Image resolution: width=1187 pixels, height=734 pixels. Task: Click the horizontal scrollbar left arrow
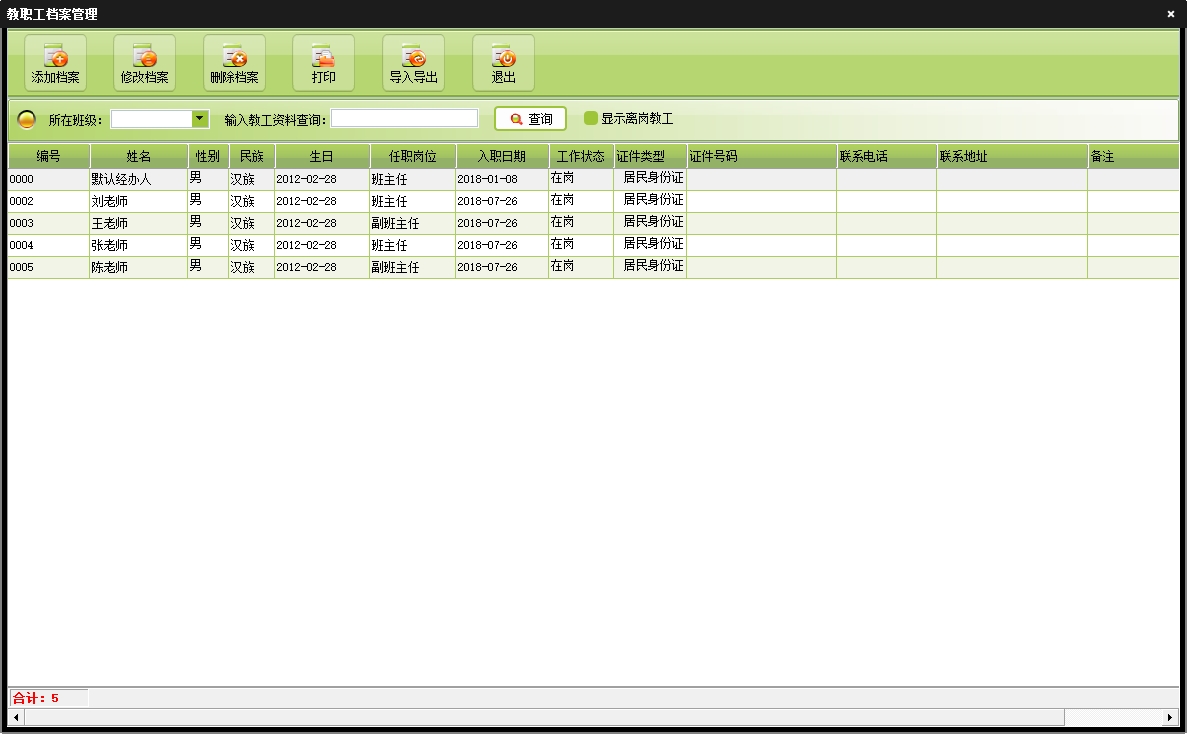pos(16,717)
